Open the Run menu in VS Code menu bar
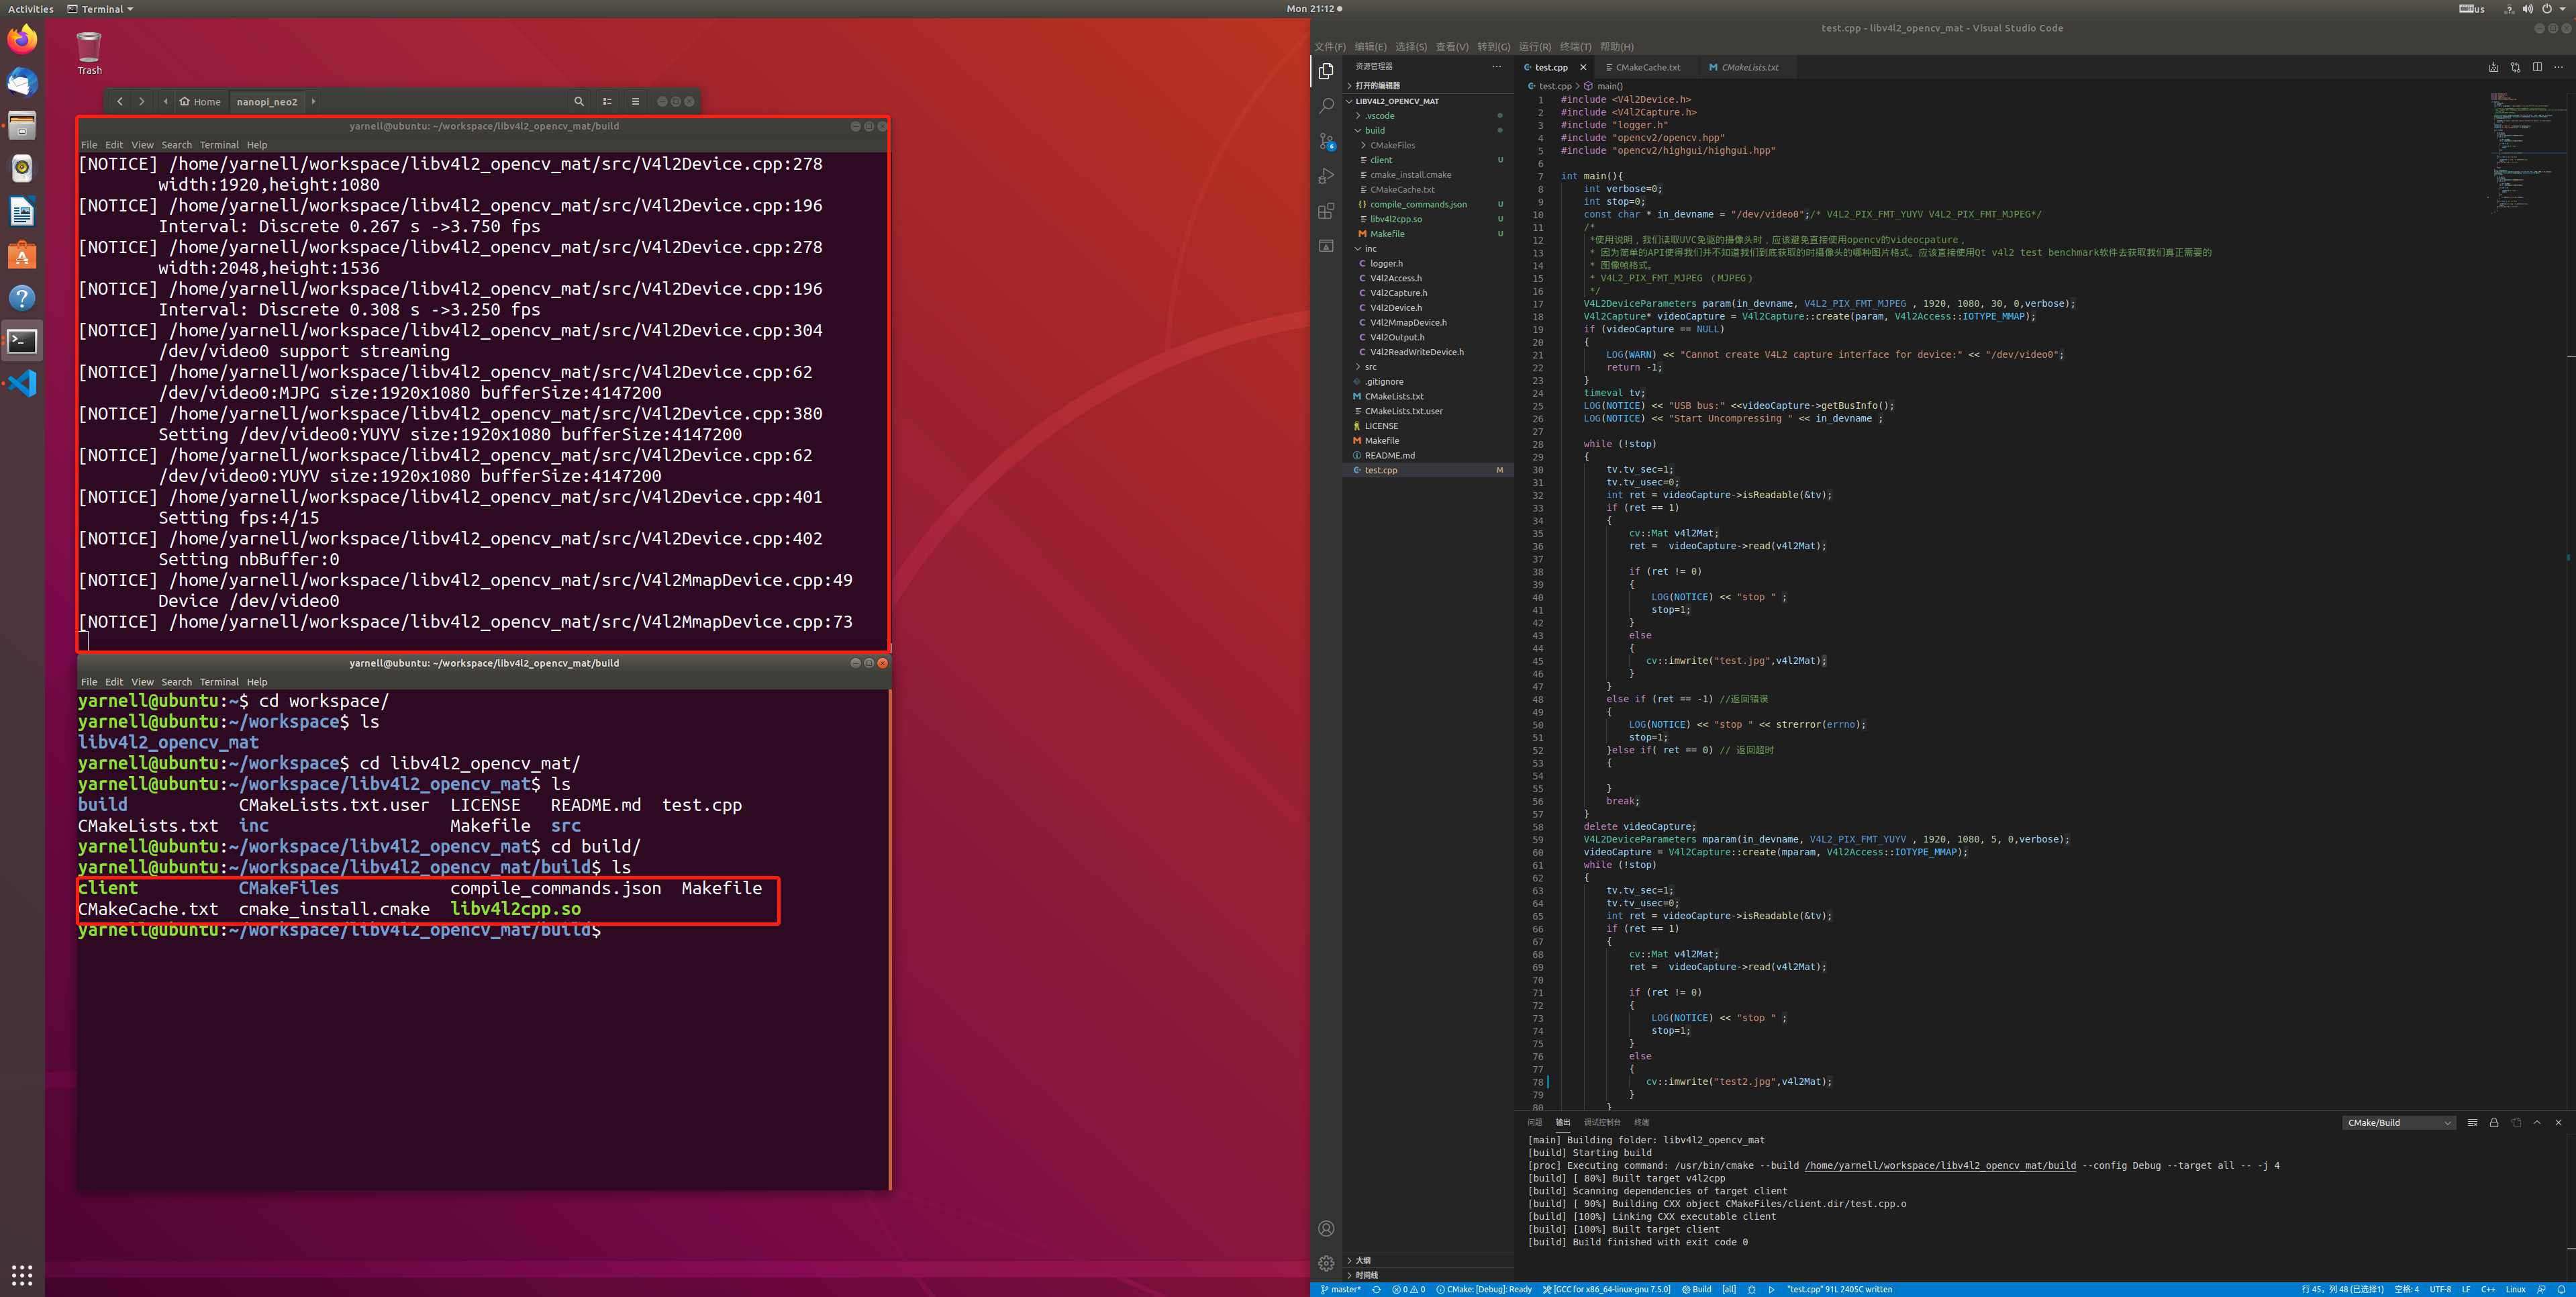This screenshot has width=2576, height=1297. pos(1534,47)
